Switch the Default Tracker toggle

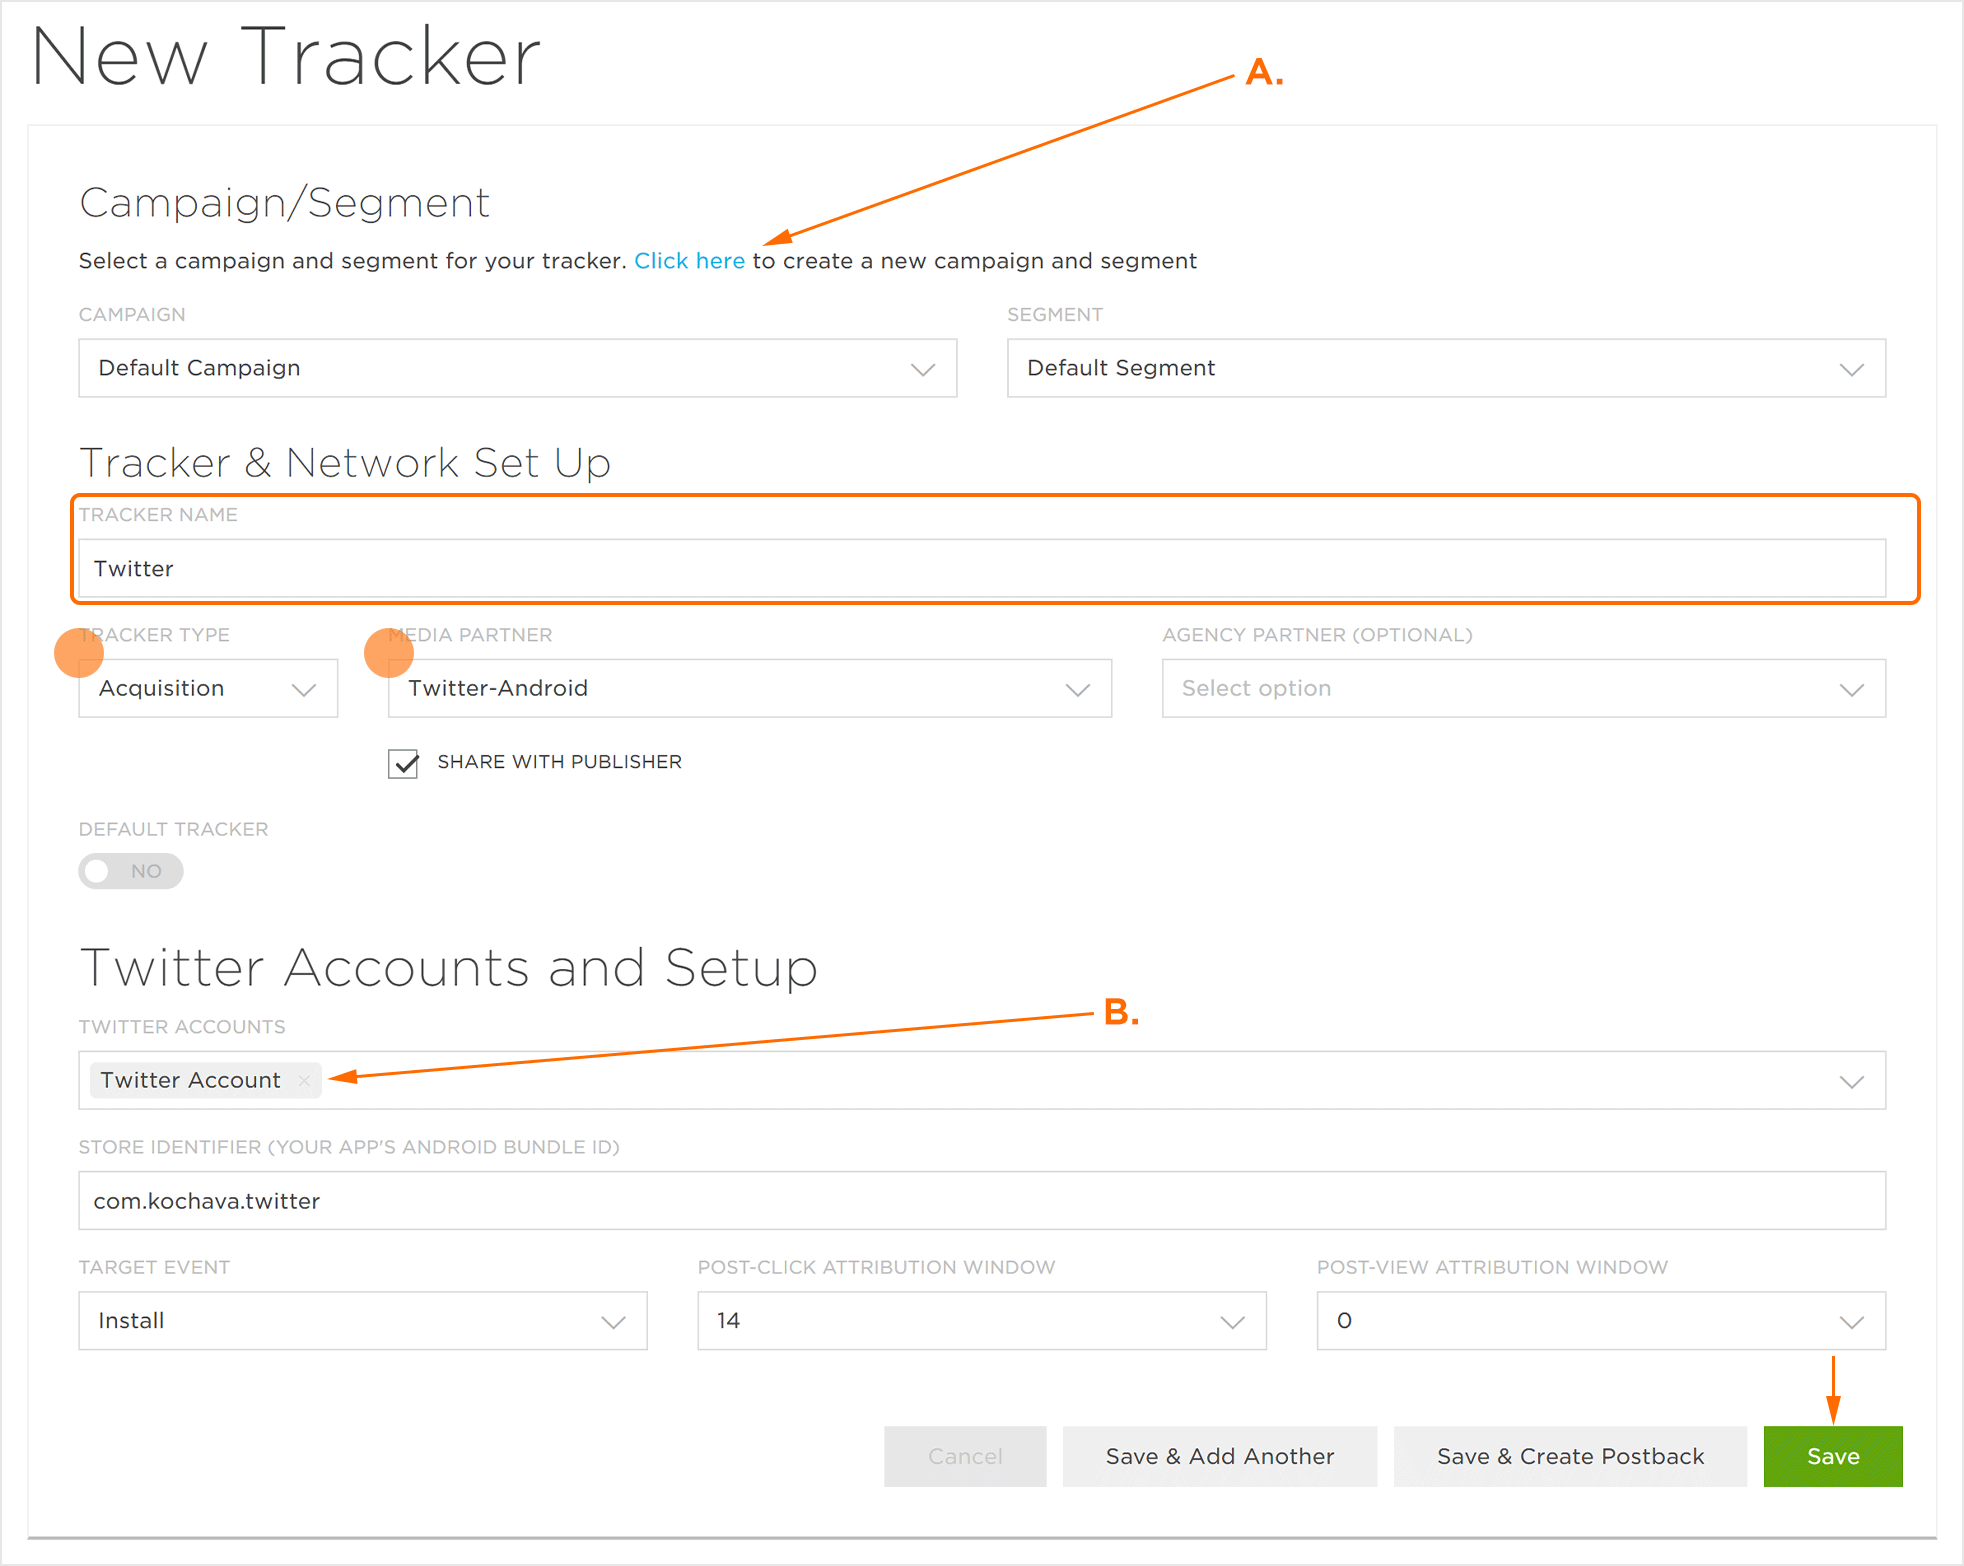130,871
